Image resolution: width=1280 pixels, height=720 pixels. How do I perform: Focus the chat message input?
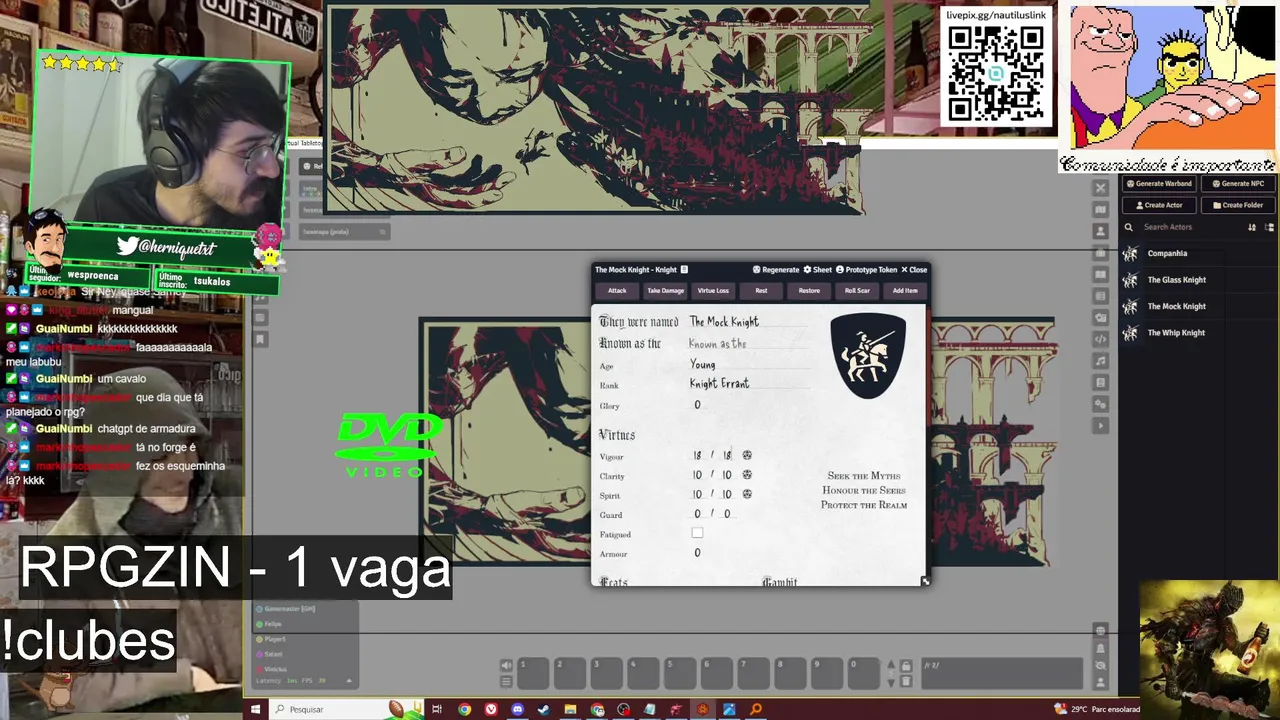1002,673
